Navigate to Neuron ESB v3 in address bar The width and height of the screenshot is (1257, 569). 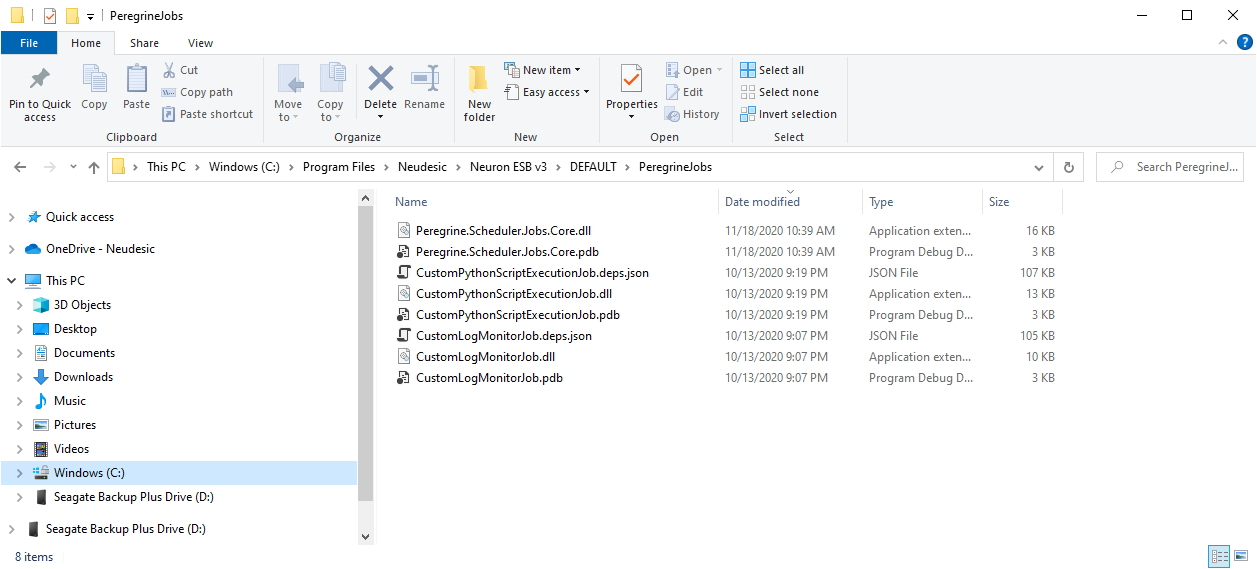tap(508, 167)
